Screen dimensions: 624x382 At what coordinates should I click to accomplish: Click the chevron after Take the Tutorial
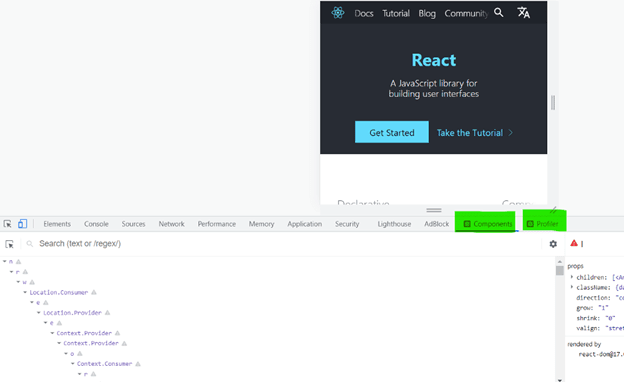tap(511, 133)
